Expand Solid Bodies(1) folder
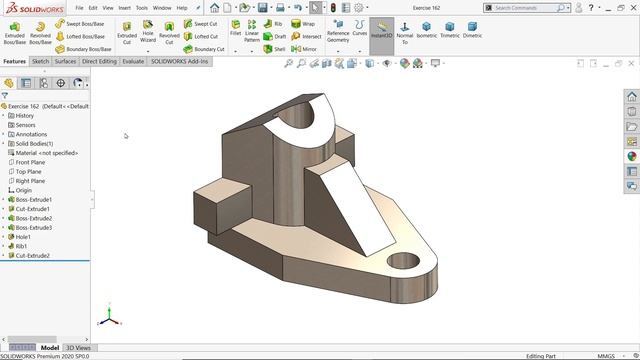This screenshot has width=640, height=360. [x=4, y=144]
